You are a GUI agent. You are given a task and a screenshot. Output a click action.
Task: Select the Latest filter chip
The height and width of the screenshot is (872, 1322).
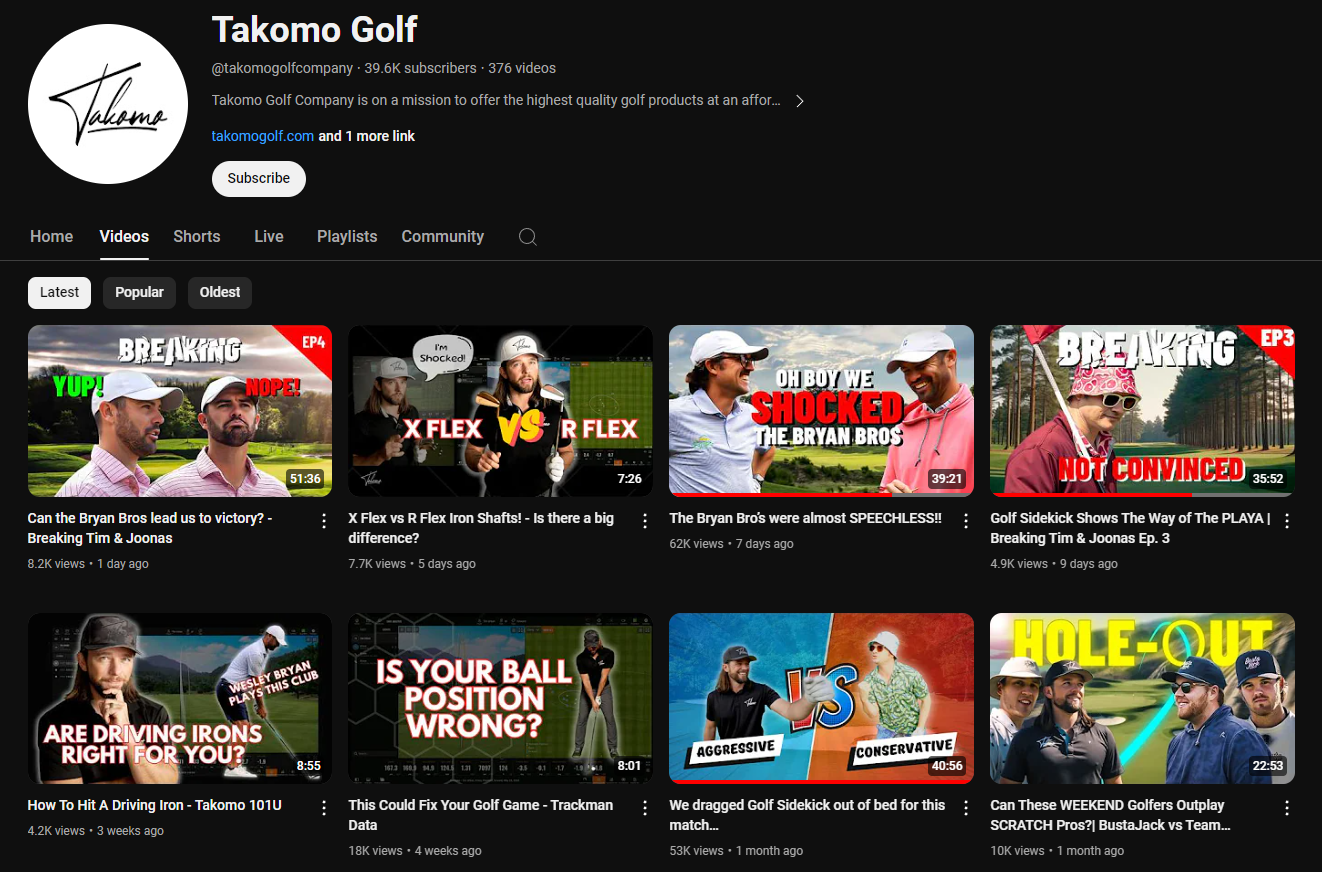pos(59,292)
